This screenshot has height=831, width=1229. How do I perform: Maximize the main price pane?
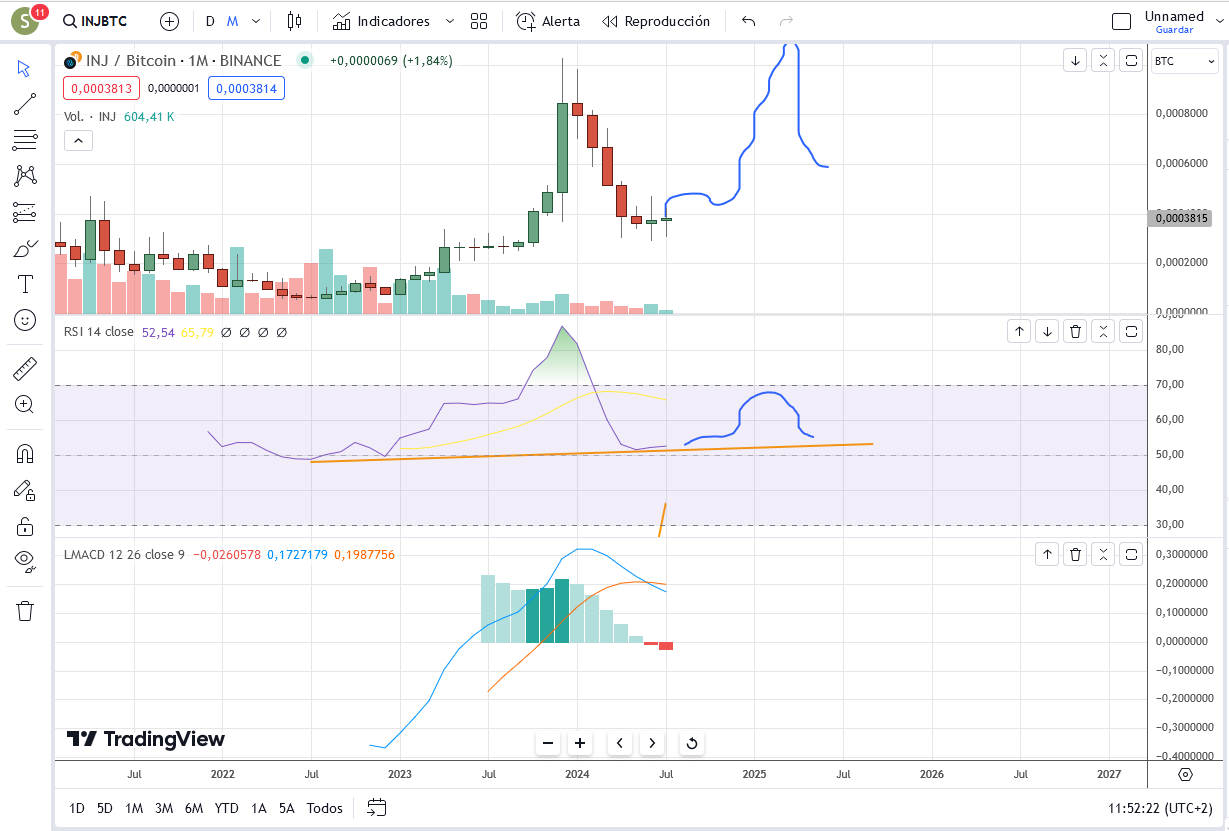1131,60
